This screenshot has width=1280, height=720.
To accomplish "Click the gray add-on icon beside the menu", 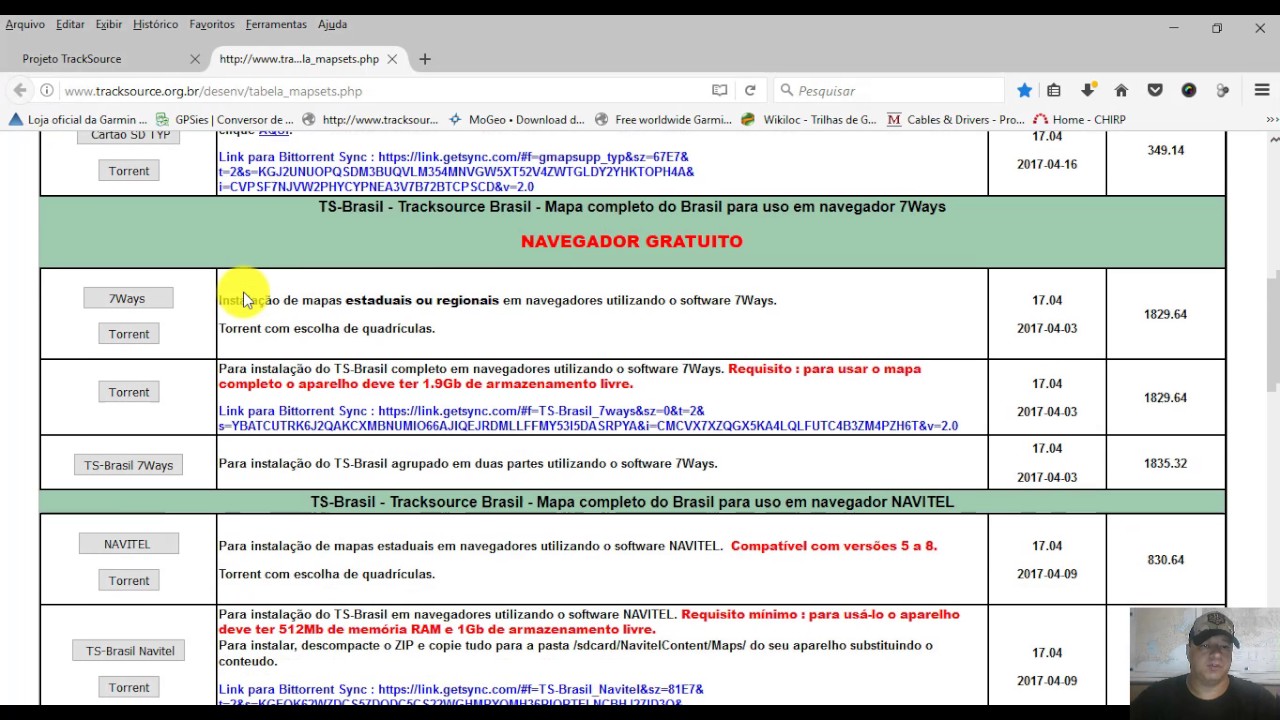I will 1222,90.
